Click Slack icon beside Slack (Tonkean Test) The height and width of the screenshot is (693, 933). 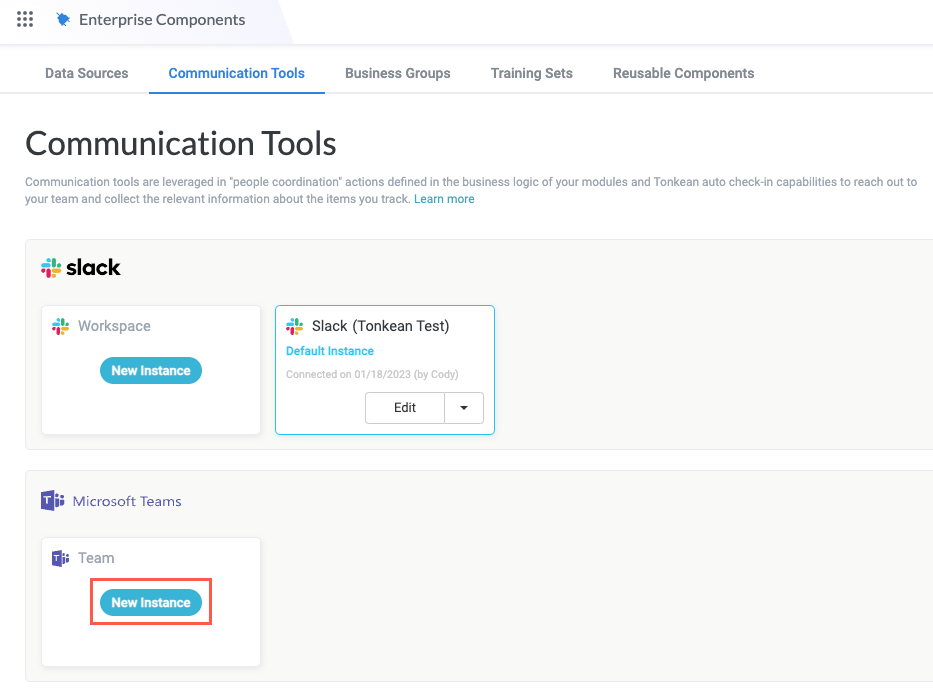pos(295,326)
